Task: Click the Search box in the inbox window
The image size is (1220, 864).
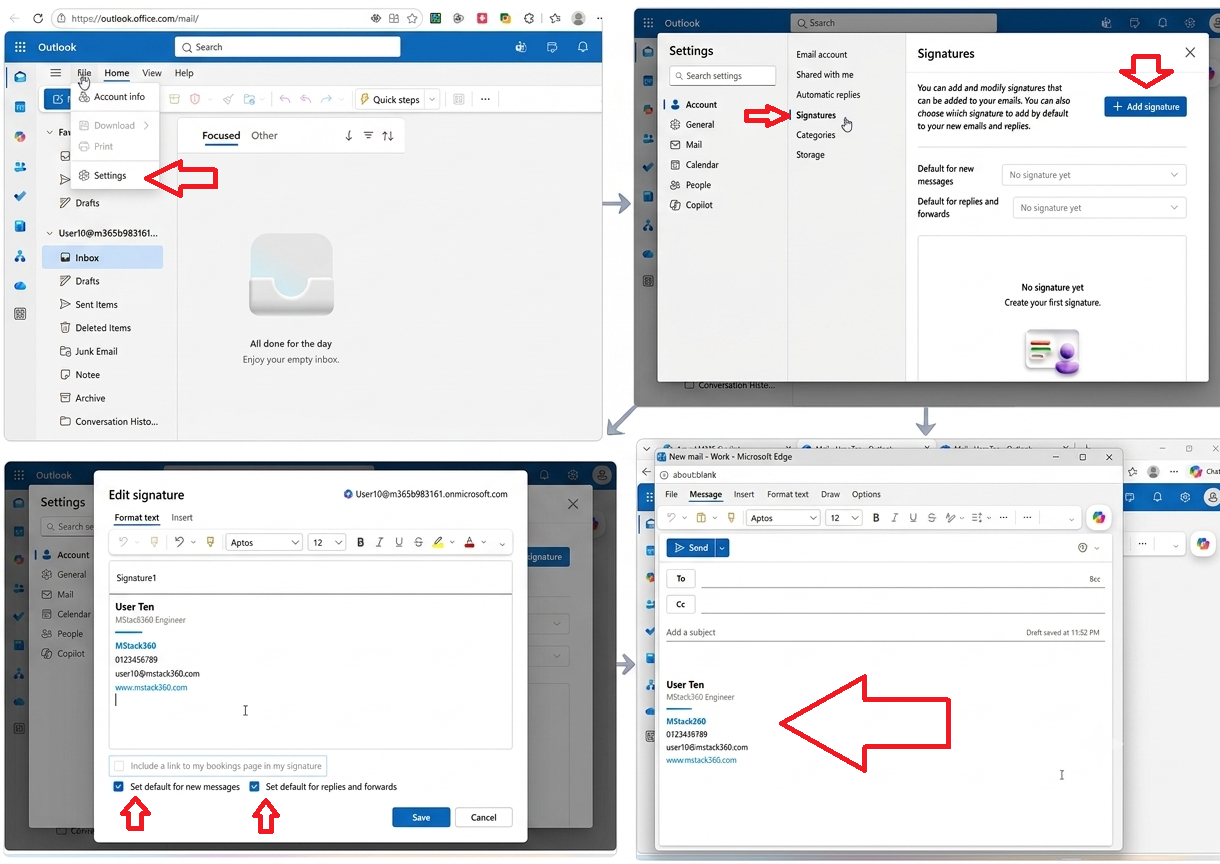Action: 287,47
